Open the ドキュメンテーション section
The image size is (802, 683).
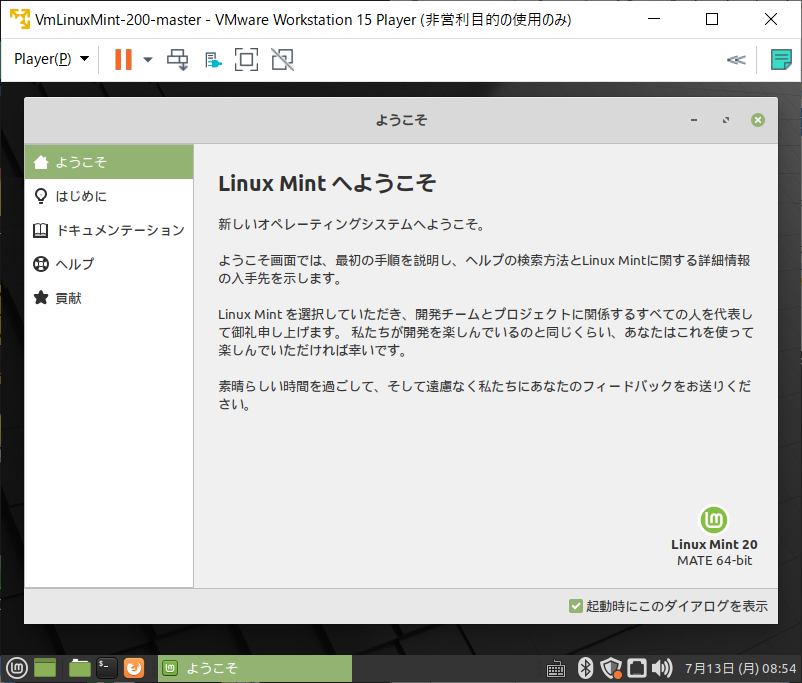pyautogui.click(x=109, y=230)
